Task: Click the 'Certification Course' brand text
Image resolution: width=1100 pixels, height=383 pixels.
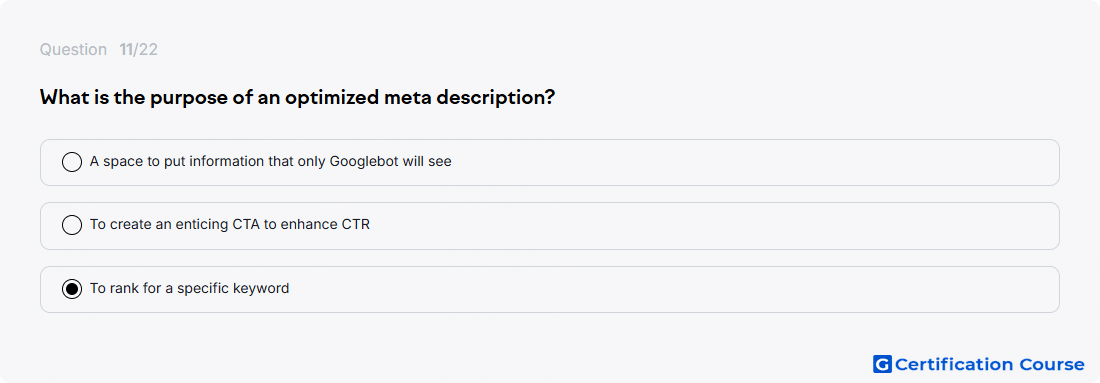Action: (x=989, y=364)
